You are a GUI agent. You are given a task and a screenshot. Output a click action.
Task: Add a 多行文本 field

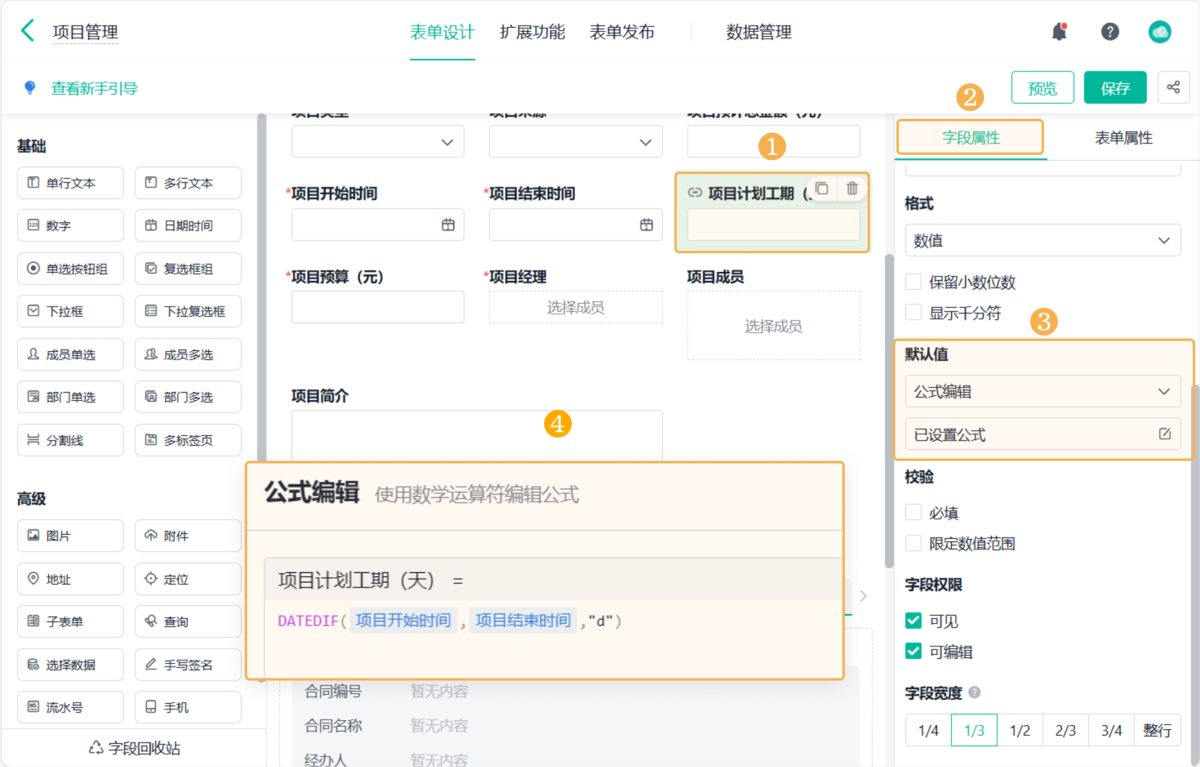click(x=188, y=183)
